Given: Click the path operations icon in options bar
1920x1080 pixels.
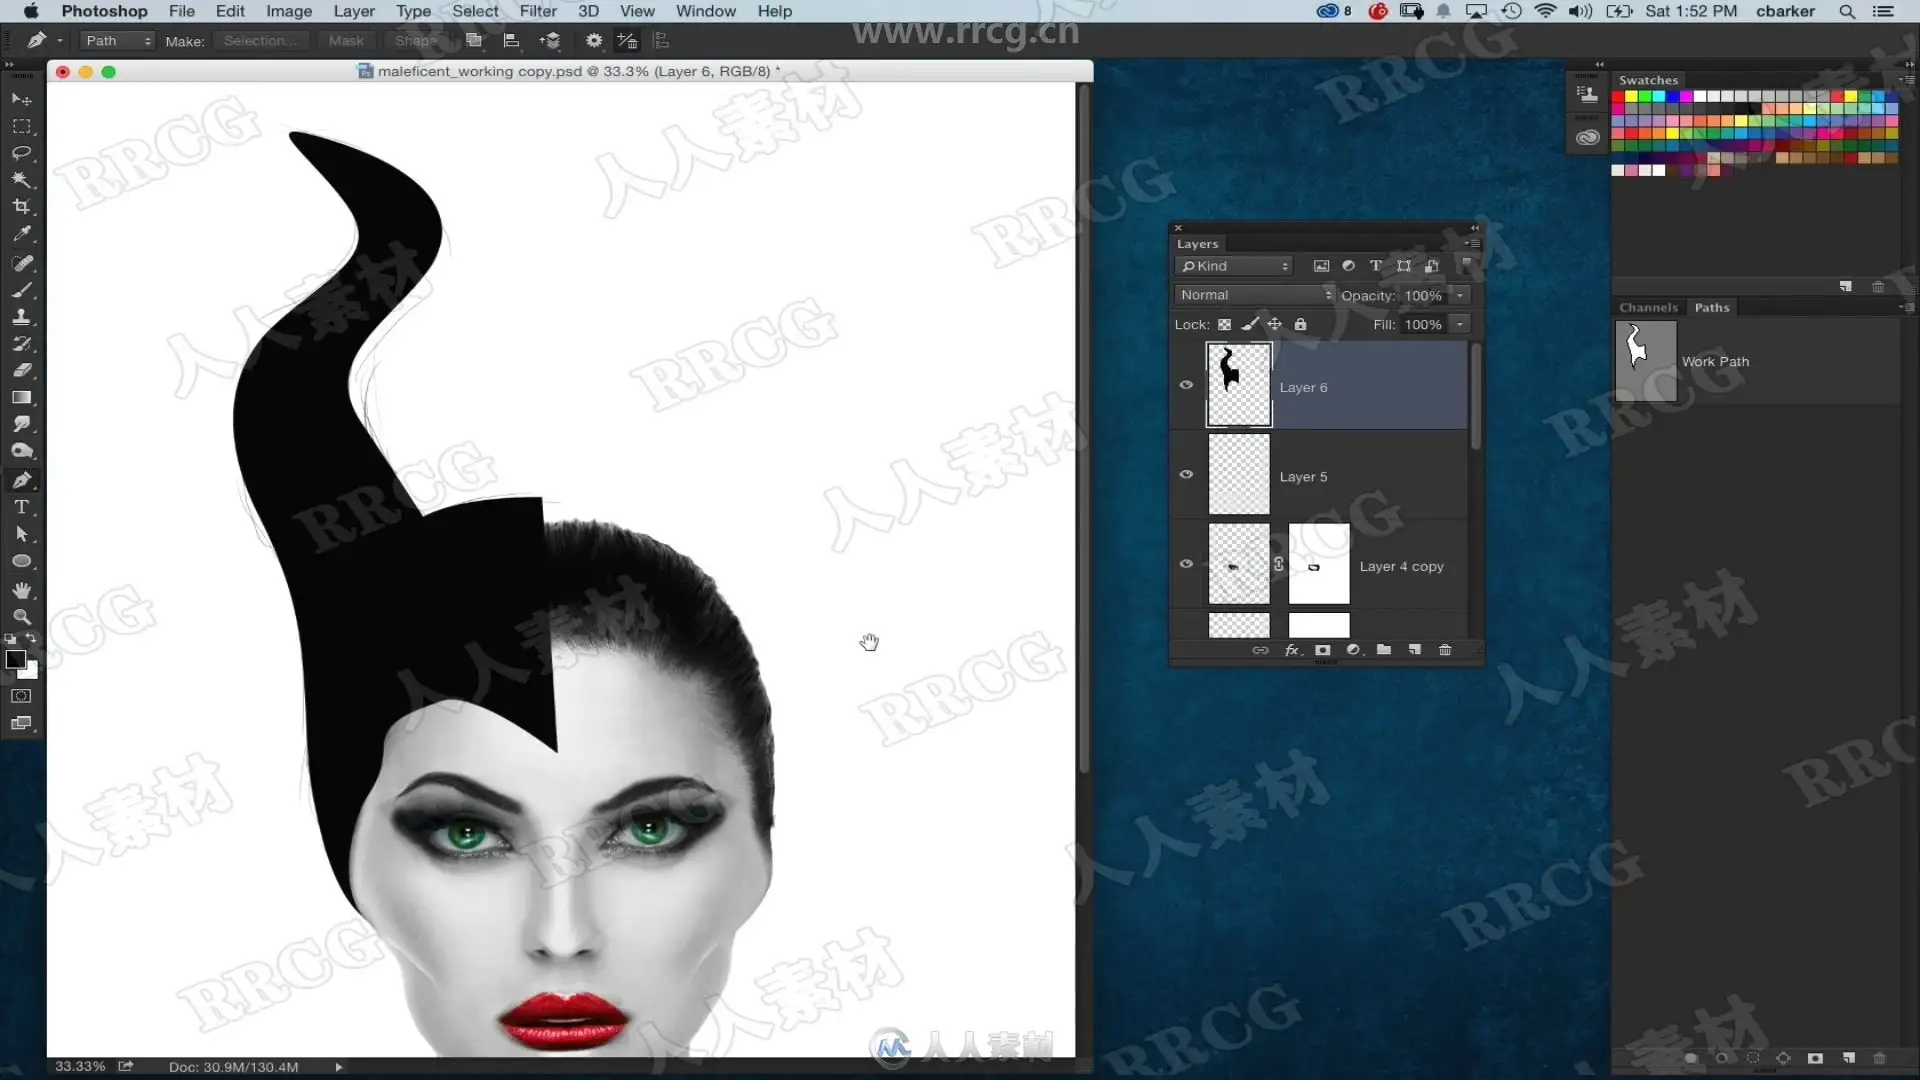Looking at the screenshot, I should tap(474, 41).
